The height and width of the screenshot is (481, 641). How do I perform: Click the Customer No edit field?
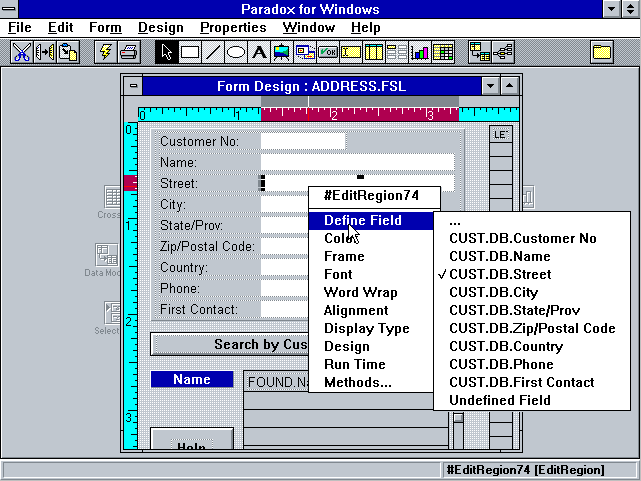click(x=303, y=141)
